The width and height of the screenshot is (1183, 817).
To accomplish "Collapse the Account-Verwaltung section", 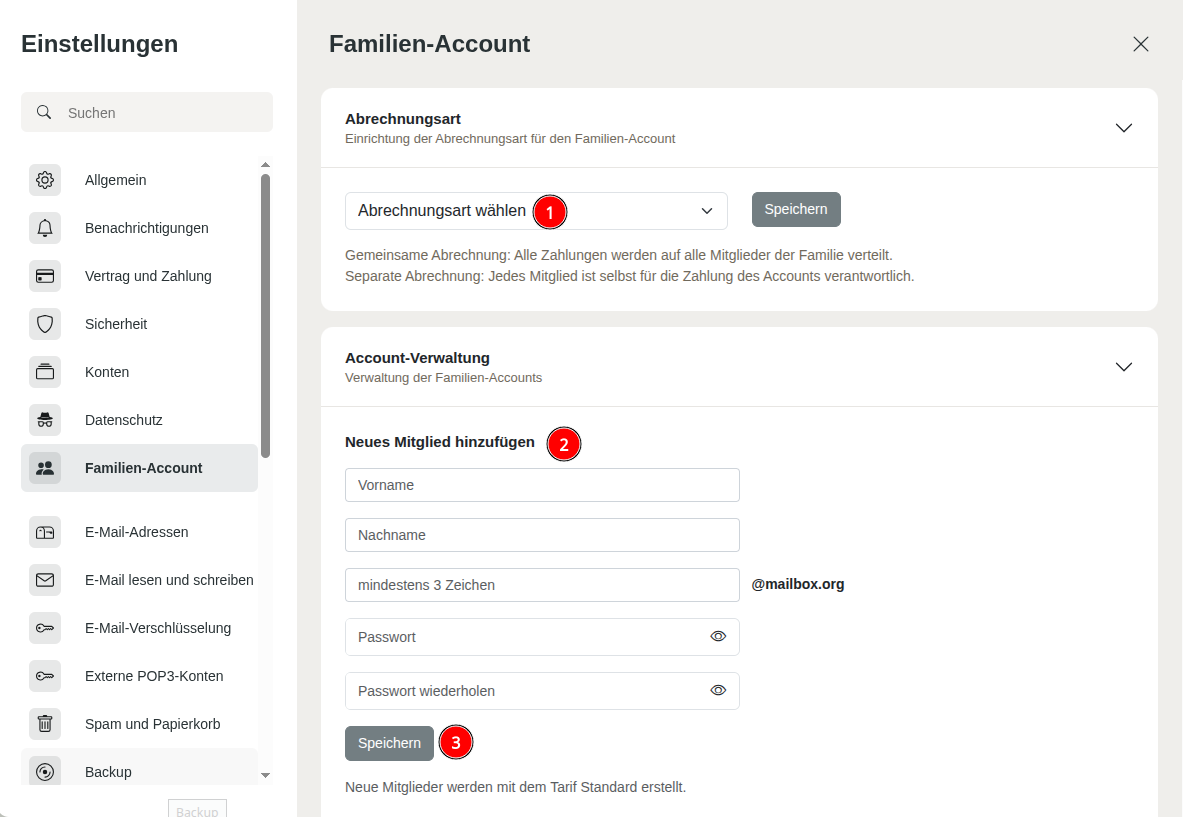I will (1123, 367).
